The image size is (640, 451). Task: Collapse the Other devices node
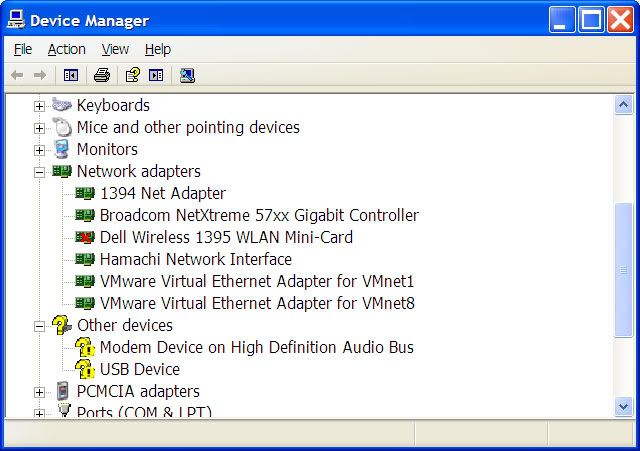pos(39,326)
